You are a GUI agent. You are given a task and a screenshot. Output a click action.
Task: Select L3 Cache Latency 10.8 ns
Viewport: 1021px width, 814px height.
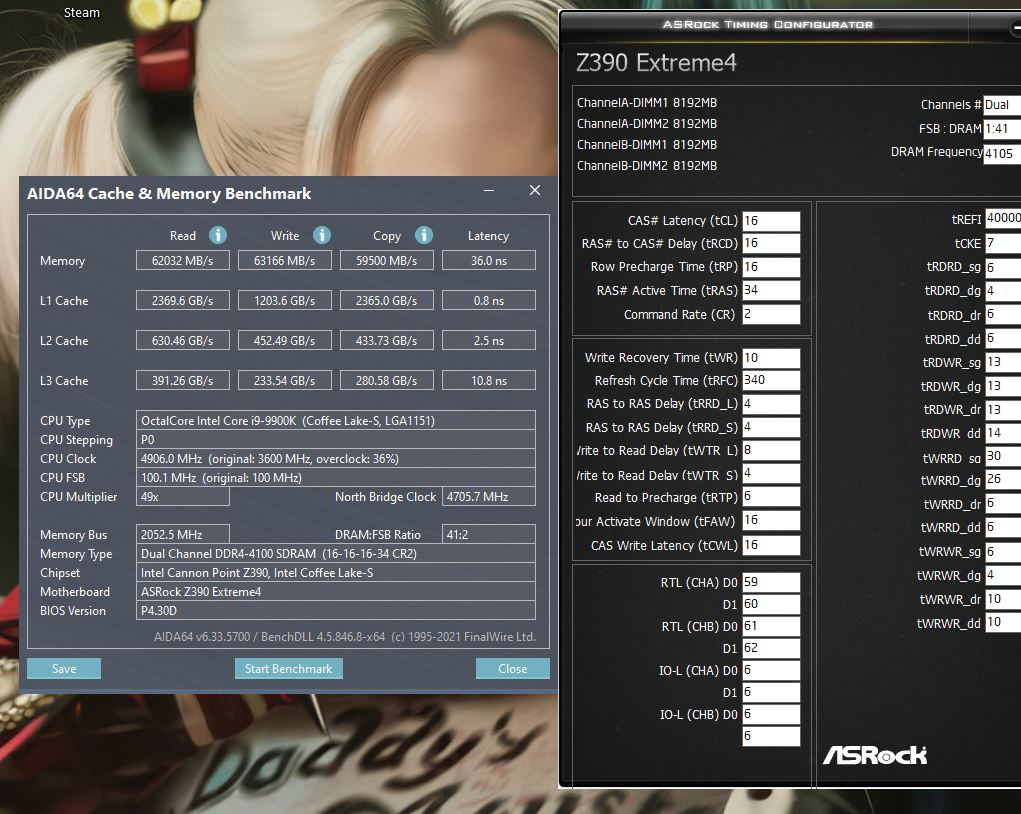pos(489,380)
